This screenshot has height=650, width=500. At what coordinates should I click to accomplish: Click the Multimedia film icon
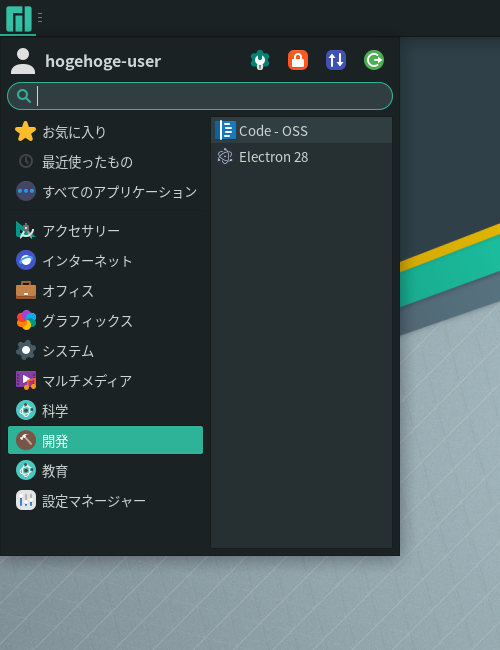[x=26, y=380]
